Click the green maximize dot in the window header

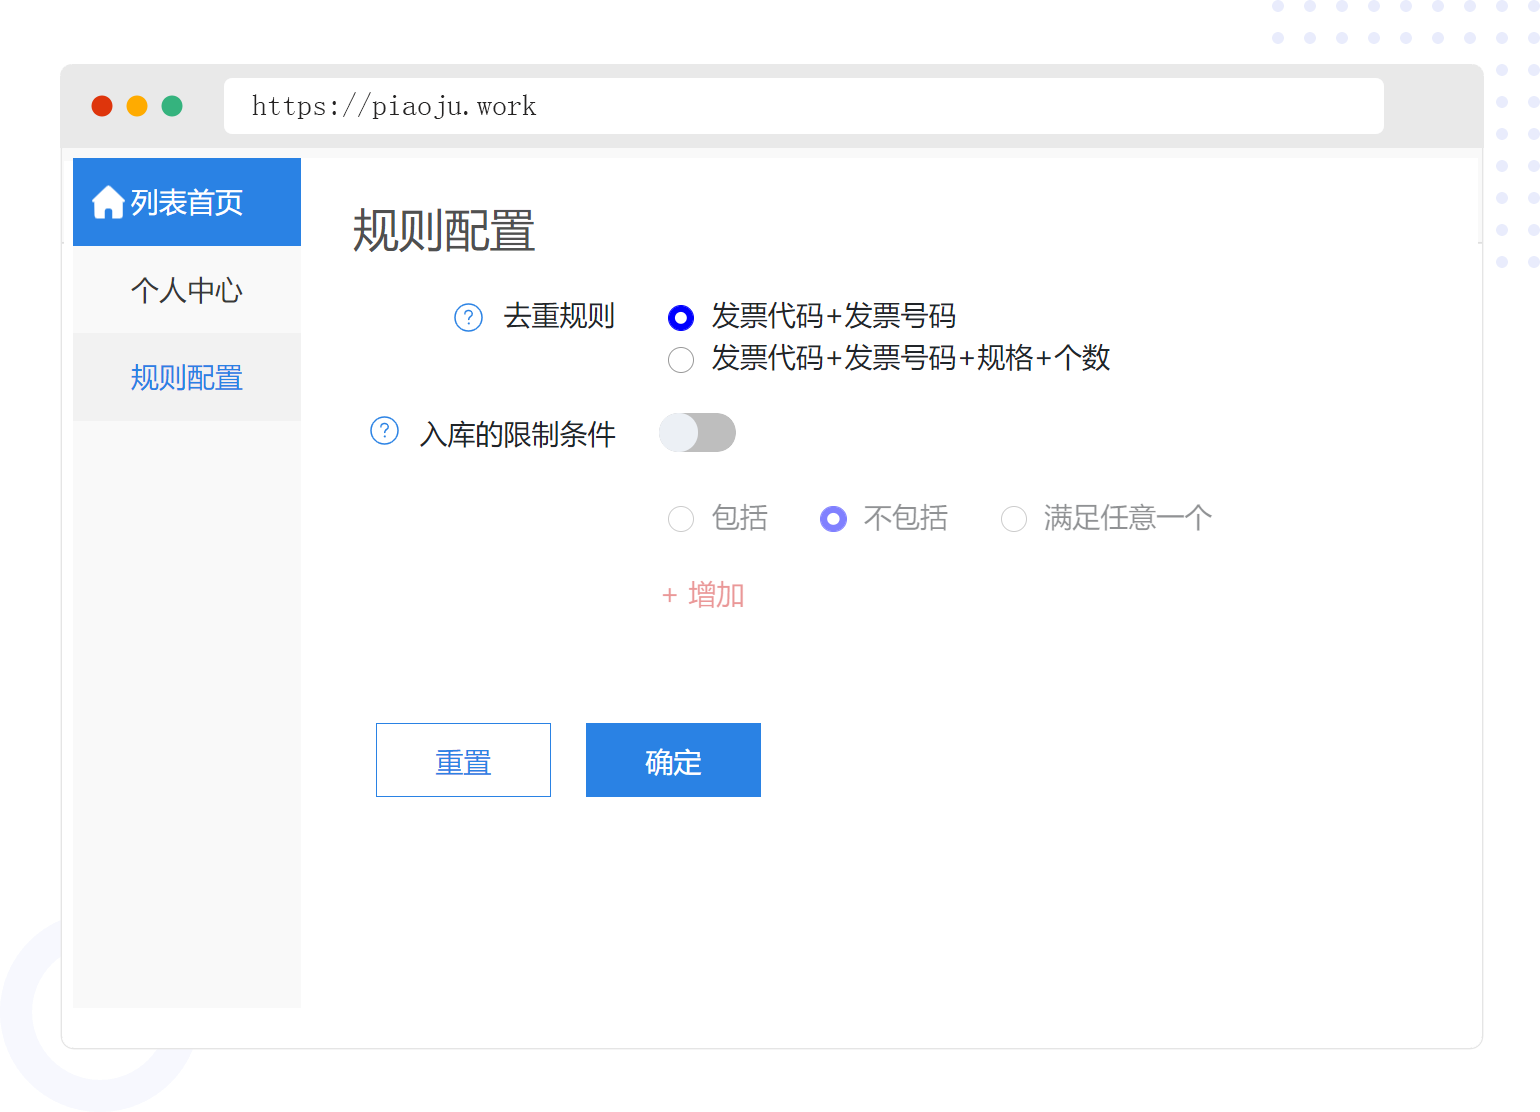pos(172,106)
